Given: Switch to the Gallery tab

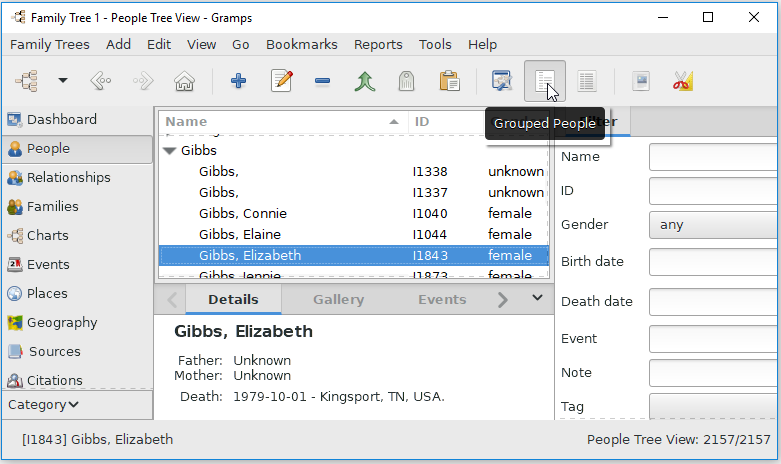Looking at the screenshot, I should [338, 300].
